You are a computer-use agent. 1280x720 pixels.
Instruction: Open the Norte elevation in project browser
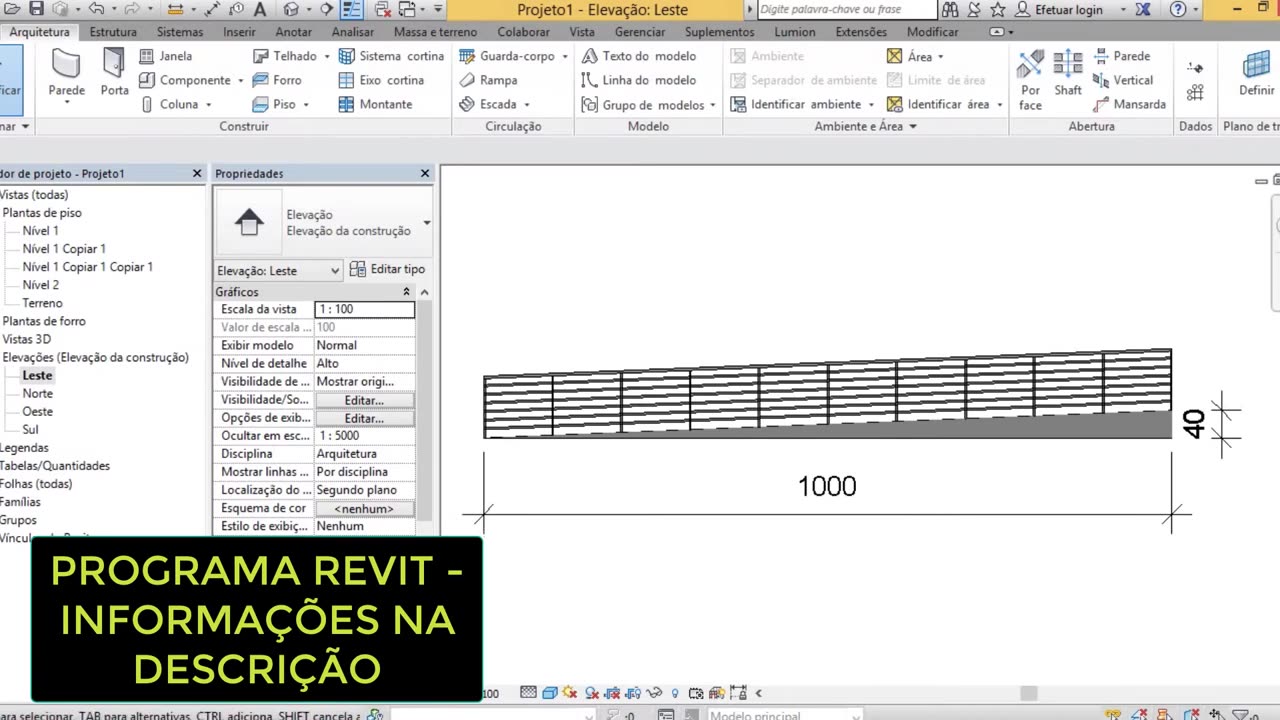38,393
